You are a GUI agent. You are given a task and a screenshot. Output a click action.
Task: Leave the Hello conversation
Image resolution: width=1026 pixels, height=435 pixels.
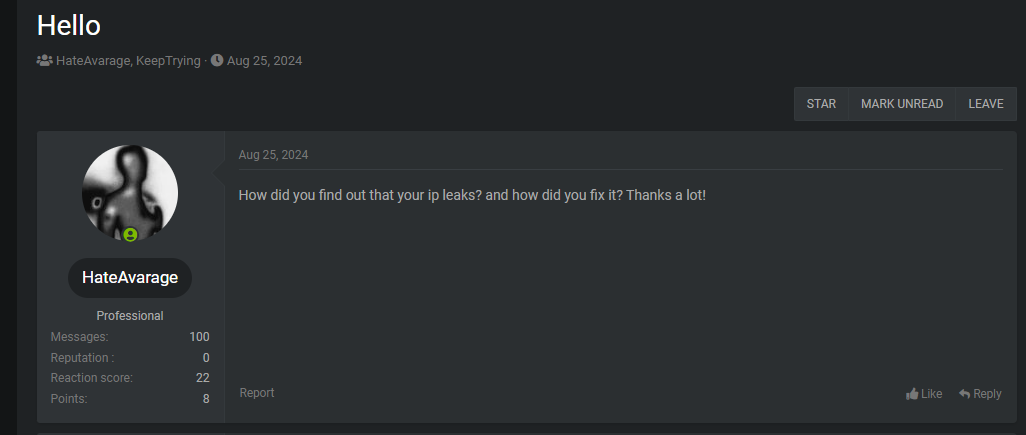coord(985,104)
